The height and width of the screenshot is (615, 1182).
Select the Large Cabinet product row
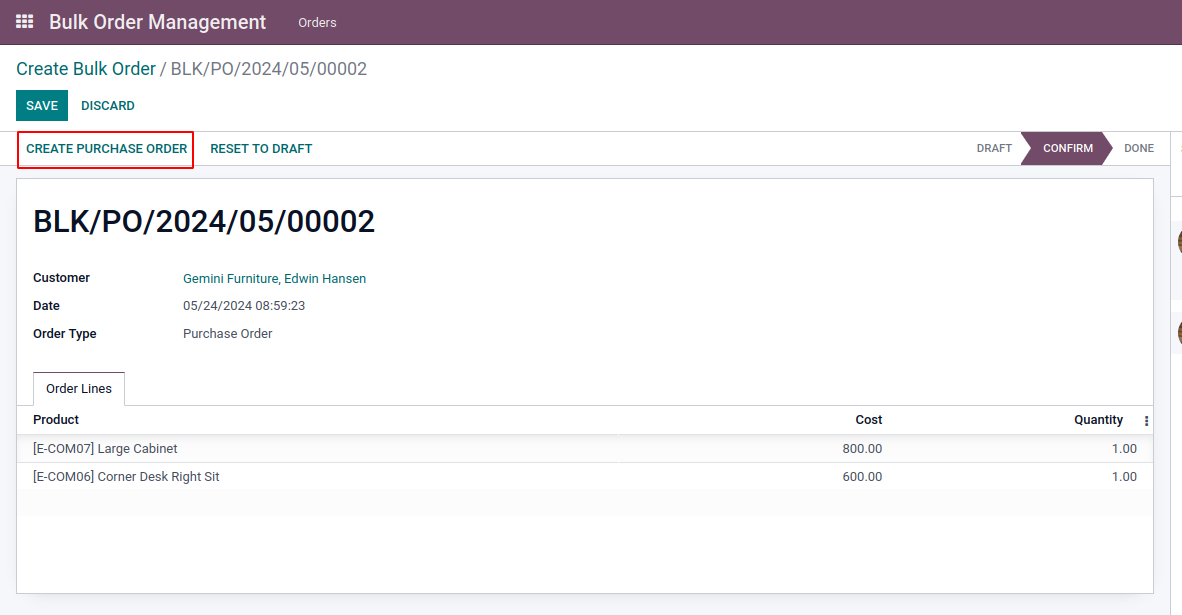pos(584,448)
